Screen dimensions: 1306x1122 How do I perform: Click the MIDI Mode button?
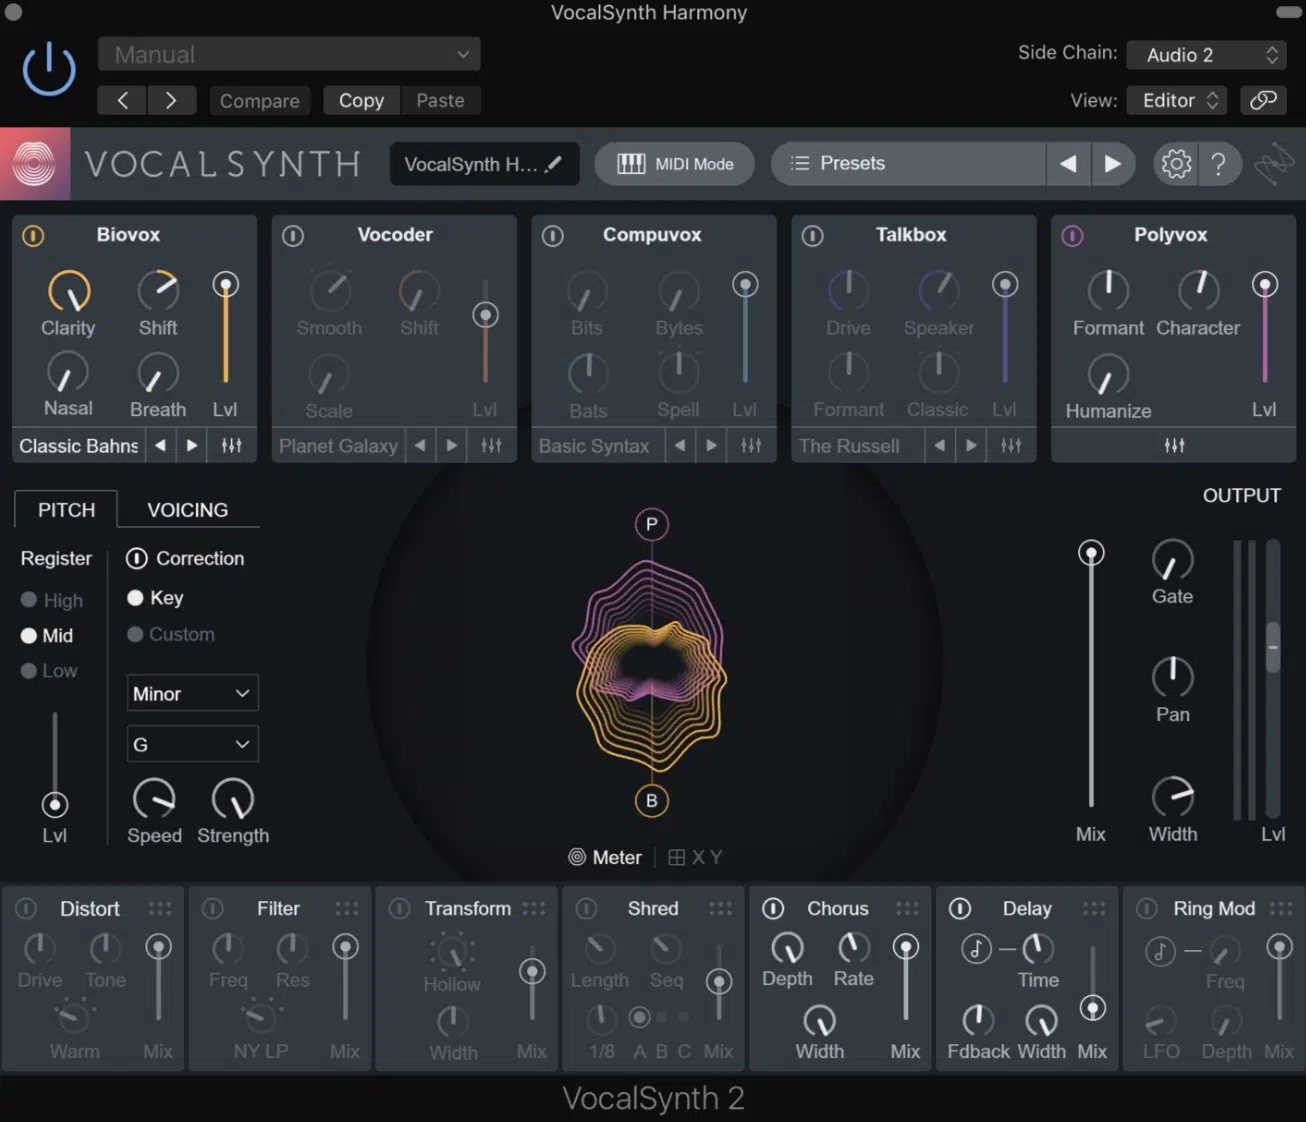(675, 164)
